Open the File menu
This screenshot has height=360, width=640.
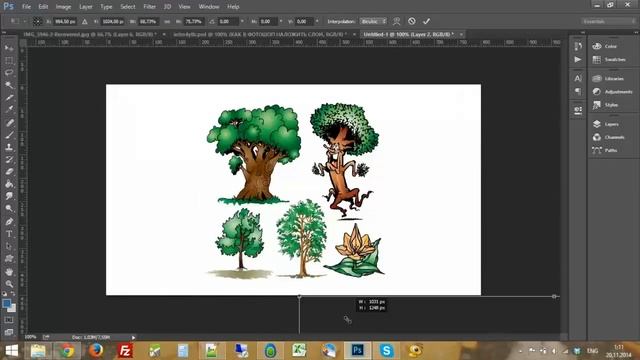pos(27,7)
